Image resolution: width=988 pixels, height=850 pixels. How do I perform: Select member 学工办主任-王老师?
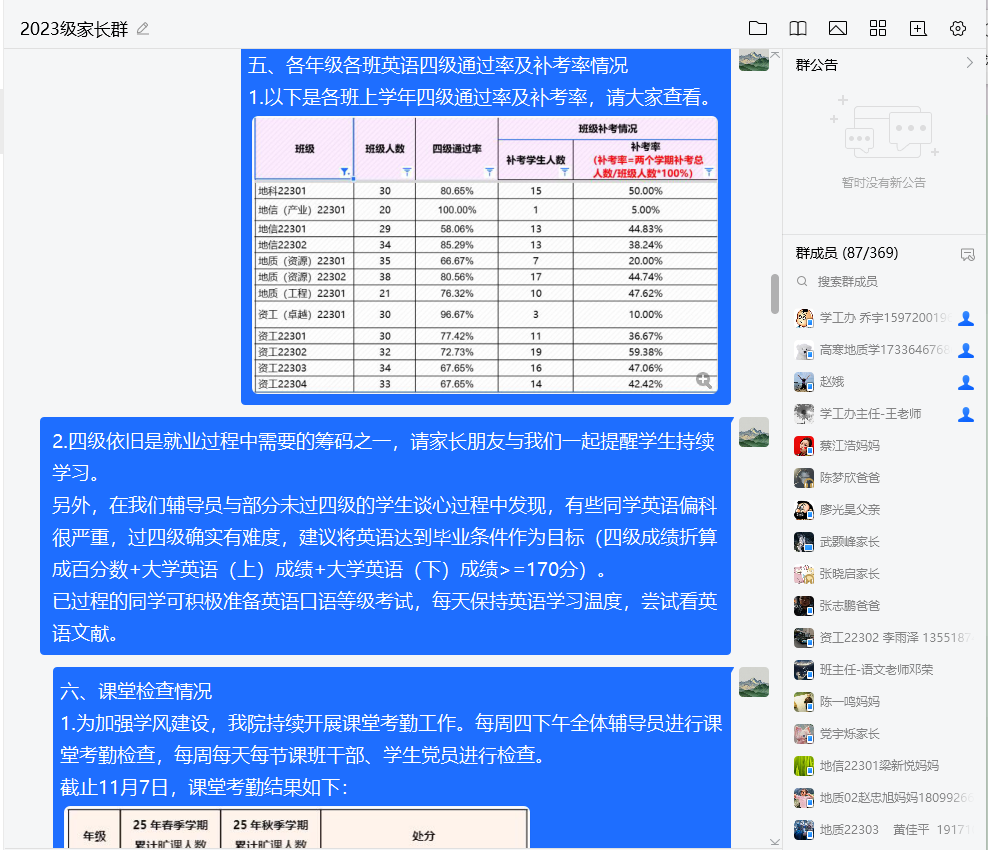[x=870, y=414]
